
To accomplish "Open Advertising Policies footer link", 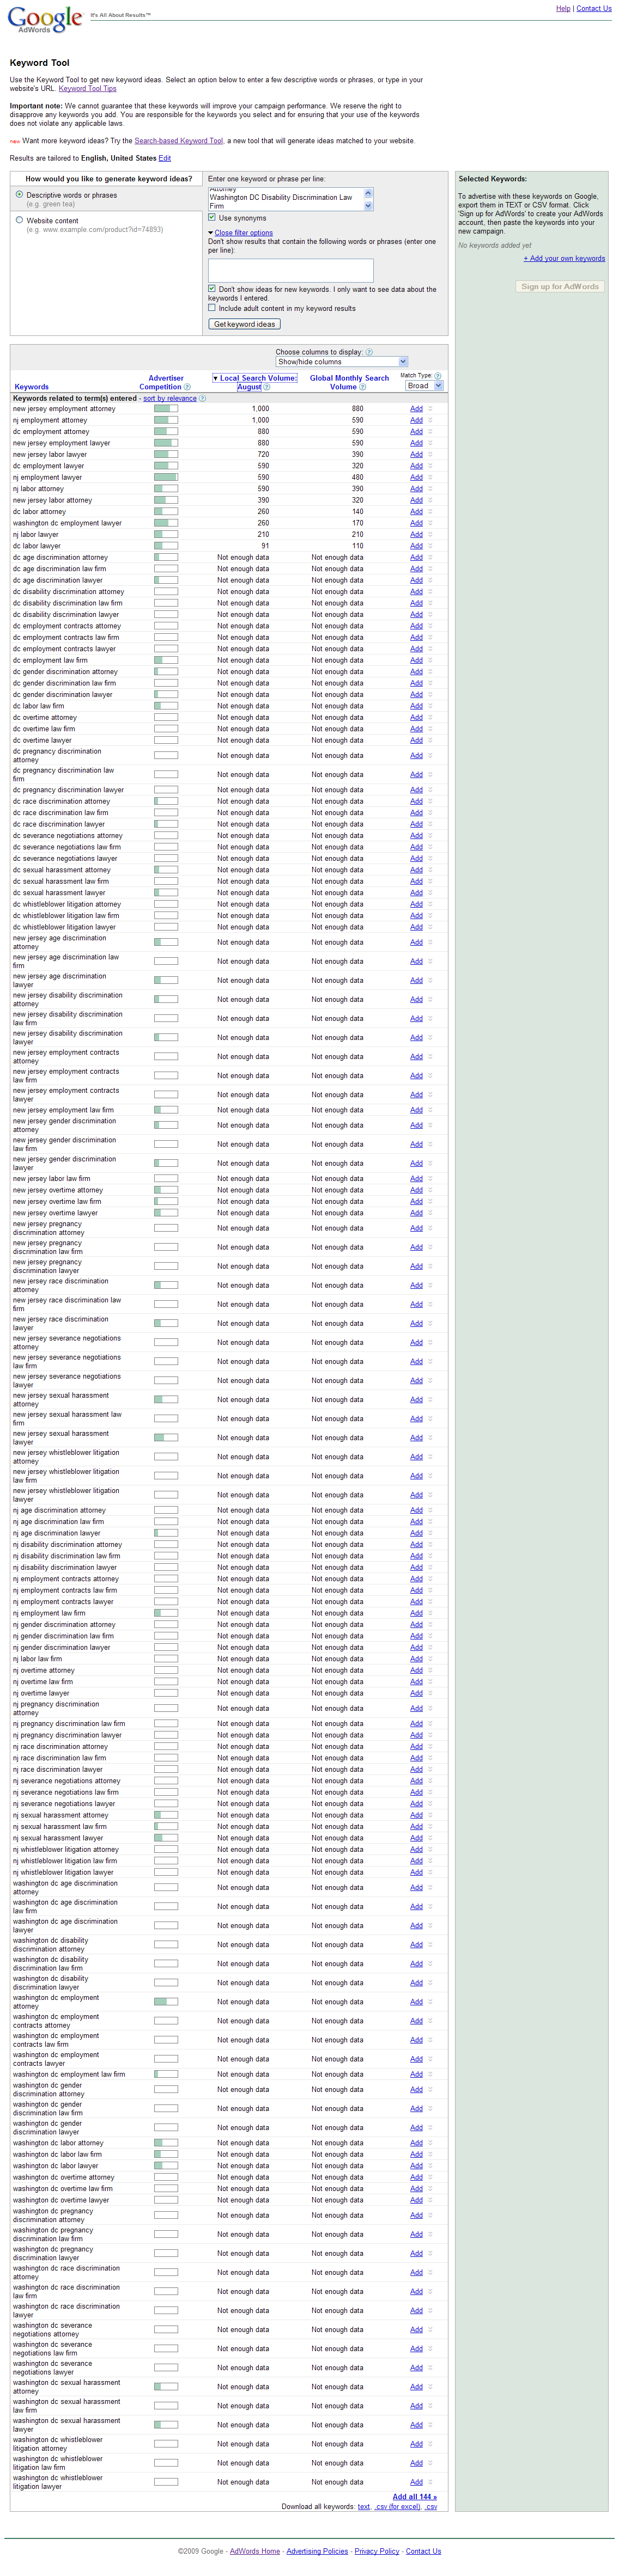I will (317, 2551).
